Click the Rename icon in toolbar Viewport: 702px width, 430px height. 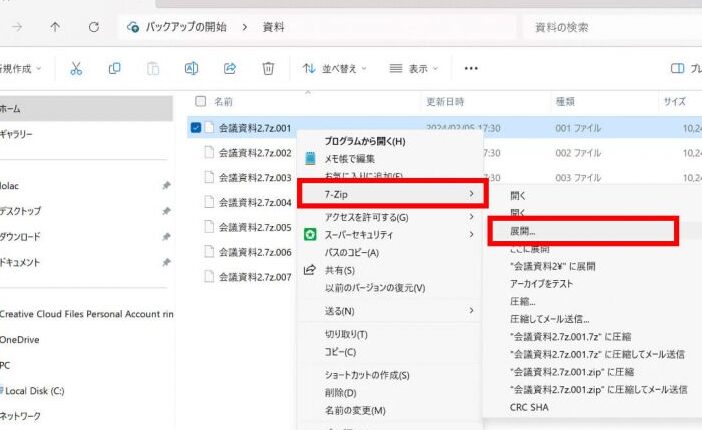(x=191, y=68)
